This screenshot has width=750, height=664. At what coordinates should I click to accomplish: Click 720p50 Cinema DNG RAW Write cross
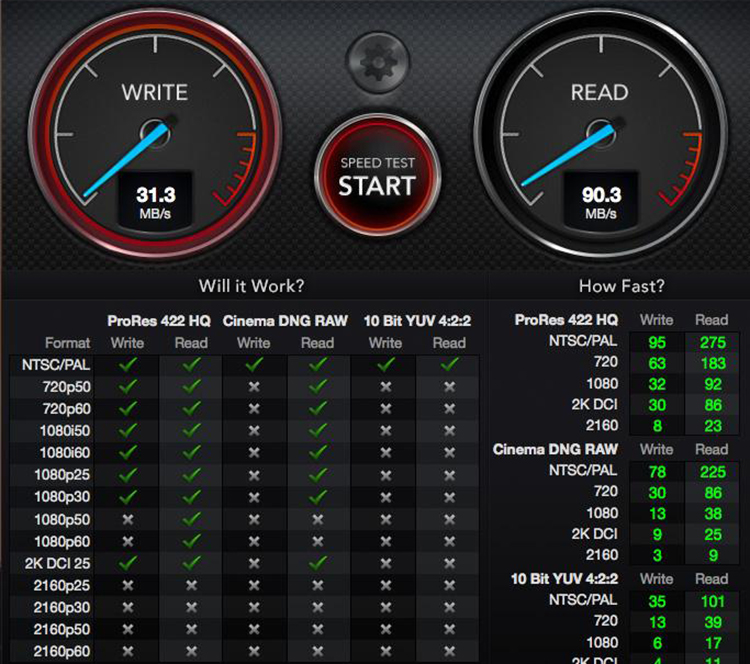(x=254, y=387)
